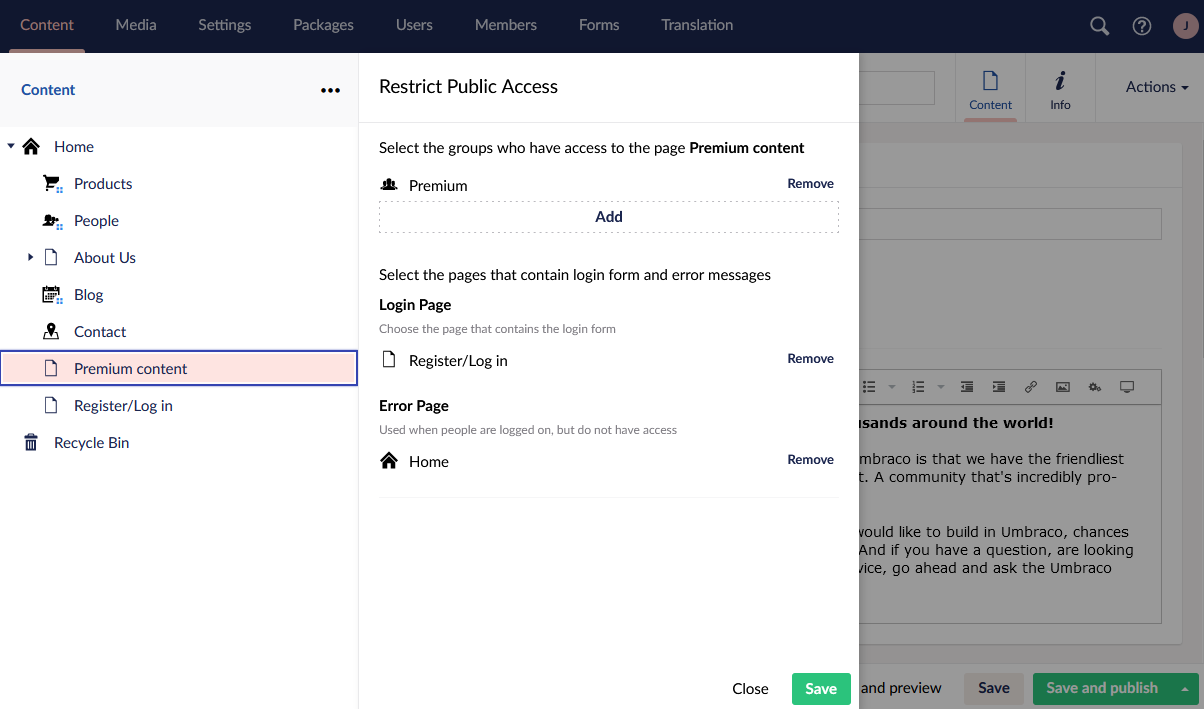Image resolution: width=1204 pixels, height=709 pixels.
Task: Collapse the Home tree node
Action: 11,147
